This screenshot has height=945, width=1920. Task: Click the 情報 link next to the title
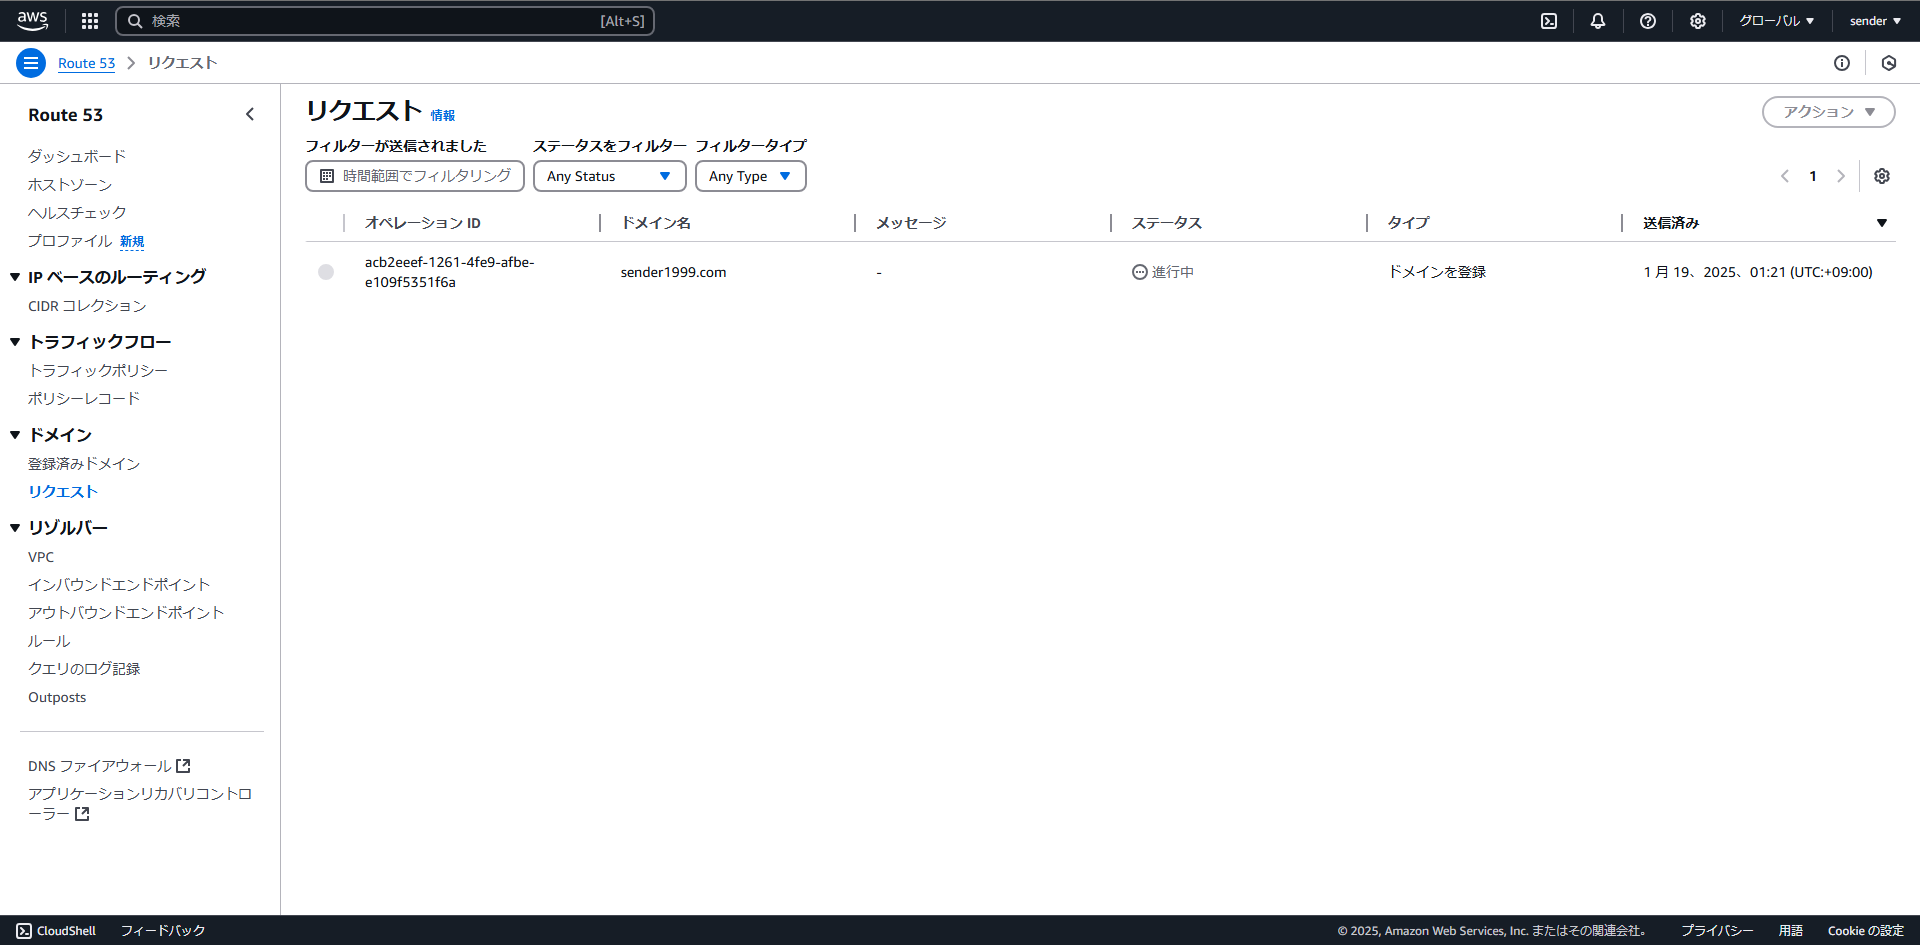[443, 116]
